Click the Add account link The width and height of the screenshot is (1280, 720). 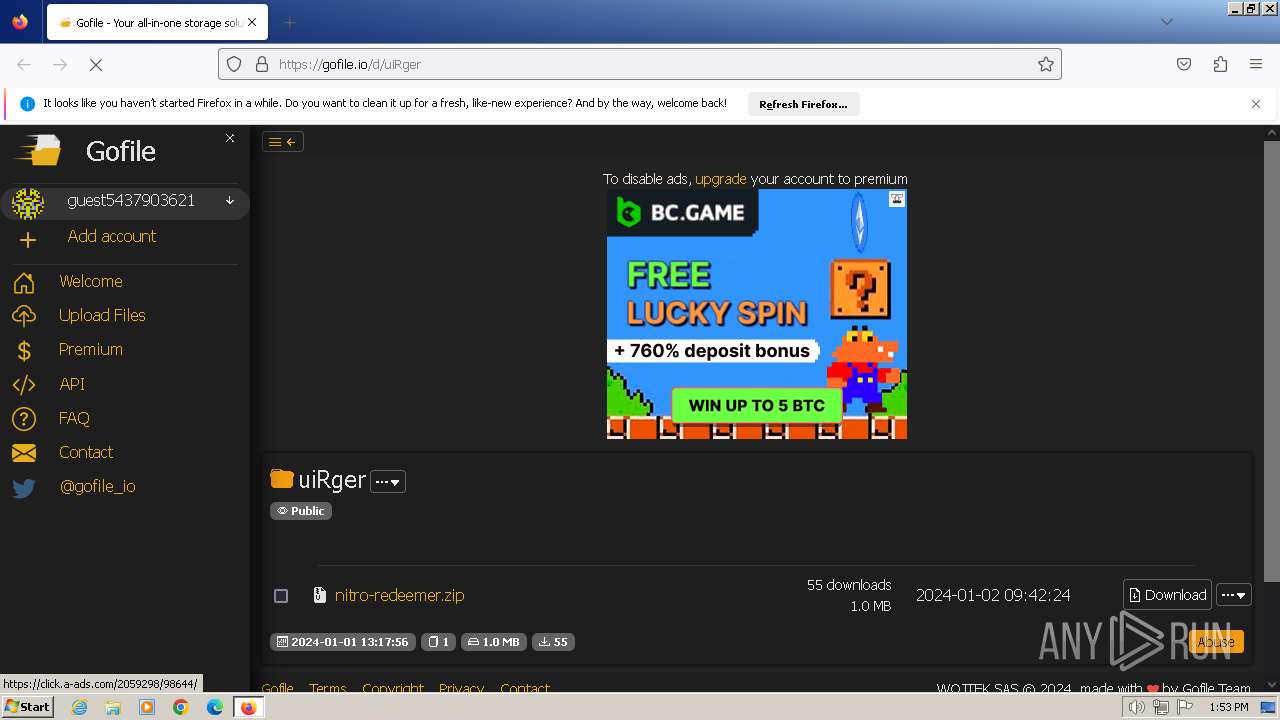pyautogui.click(x=112, y=237)
